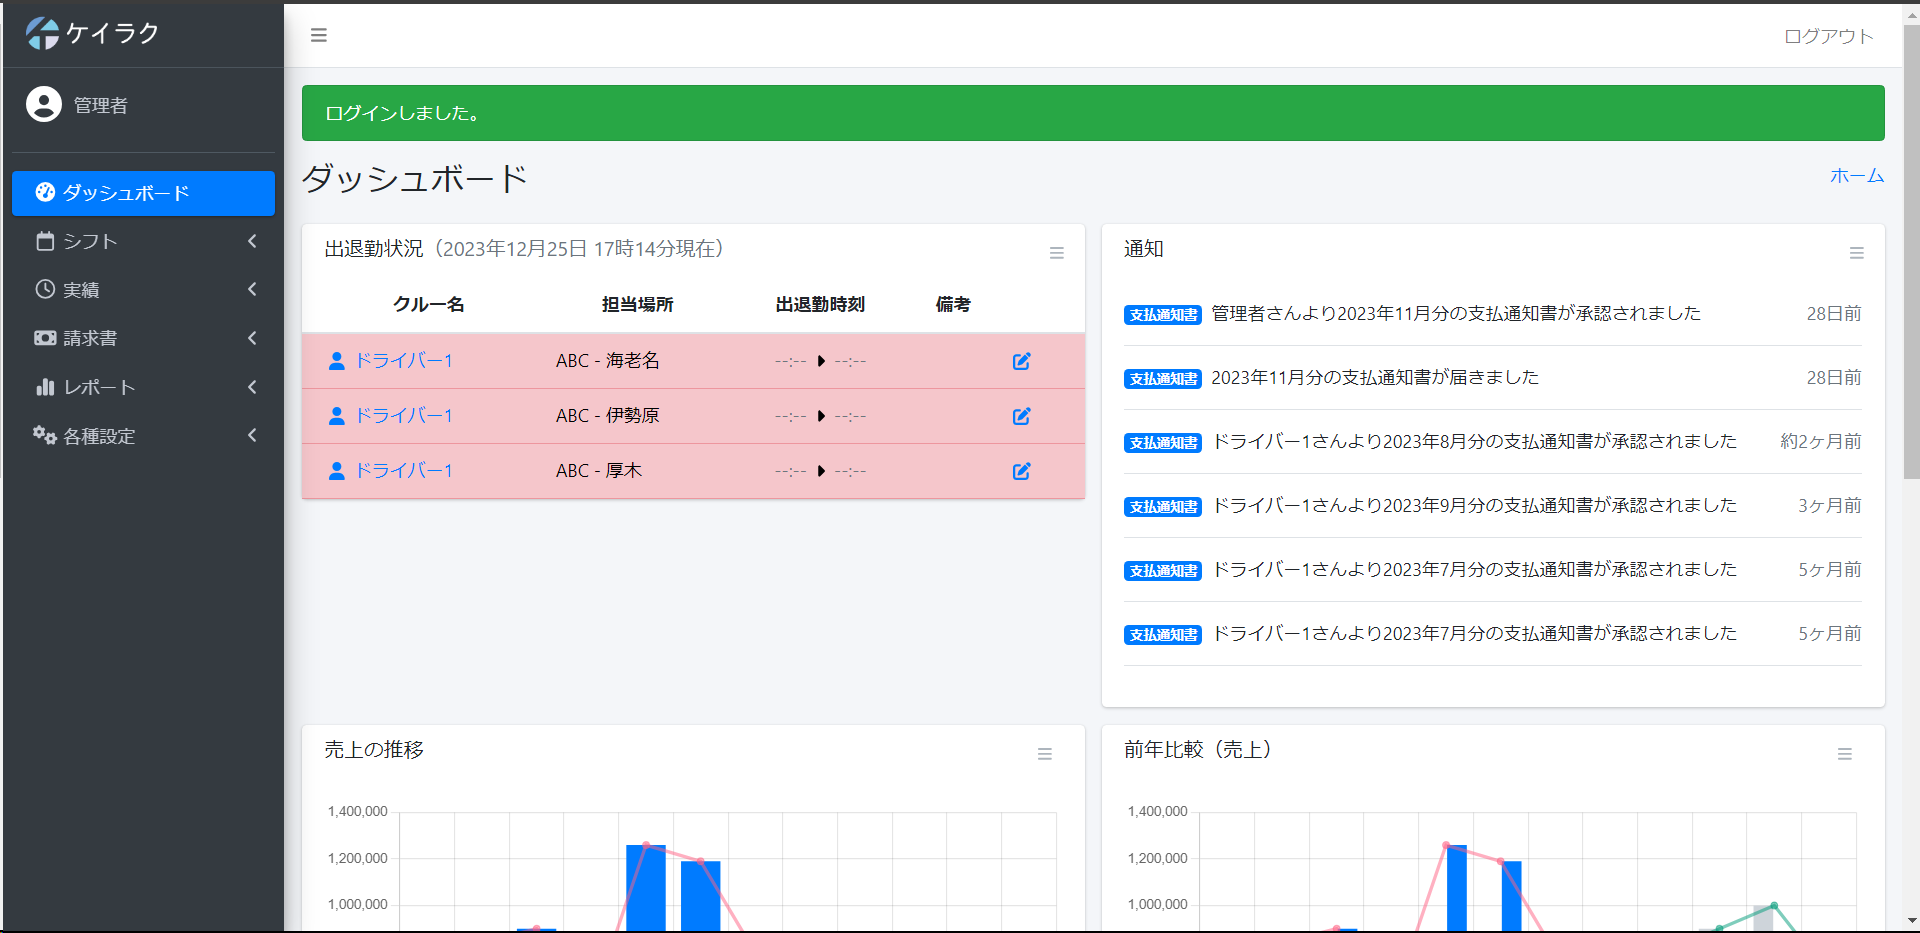This screenshot has height=933, width=1920.
Task: Open notification about 2023年9月分 approval
Action: (x=1474, y=506)
